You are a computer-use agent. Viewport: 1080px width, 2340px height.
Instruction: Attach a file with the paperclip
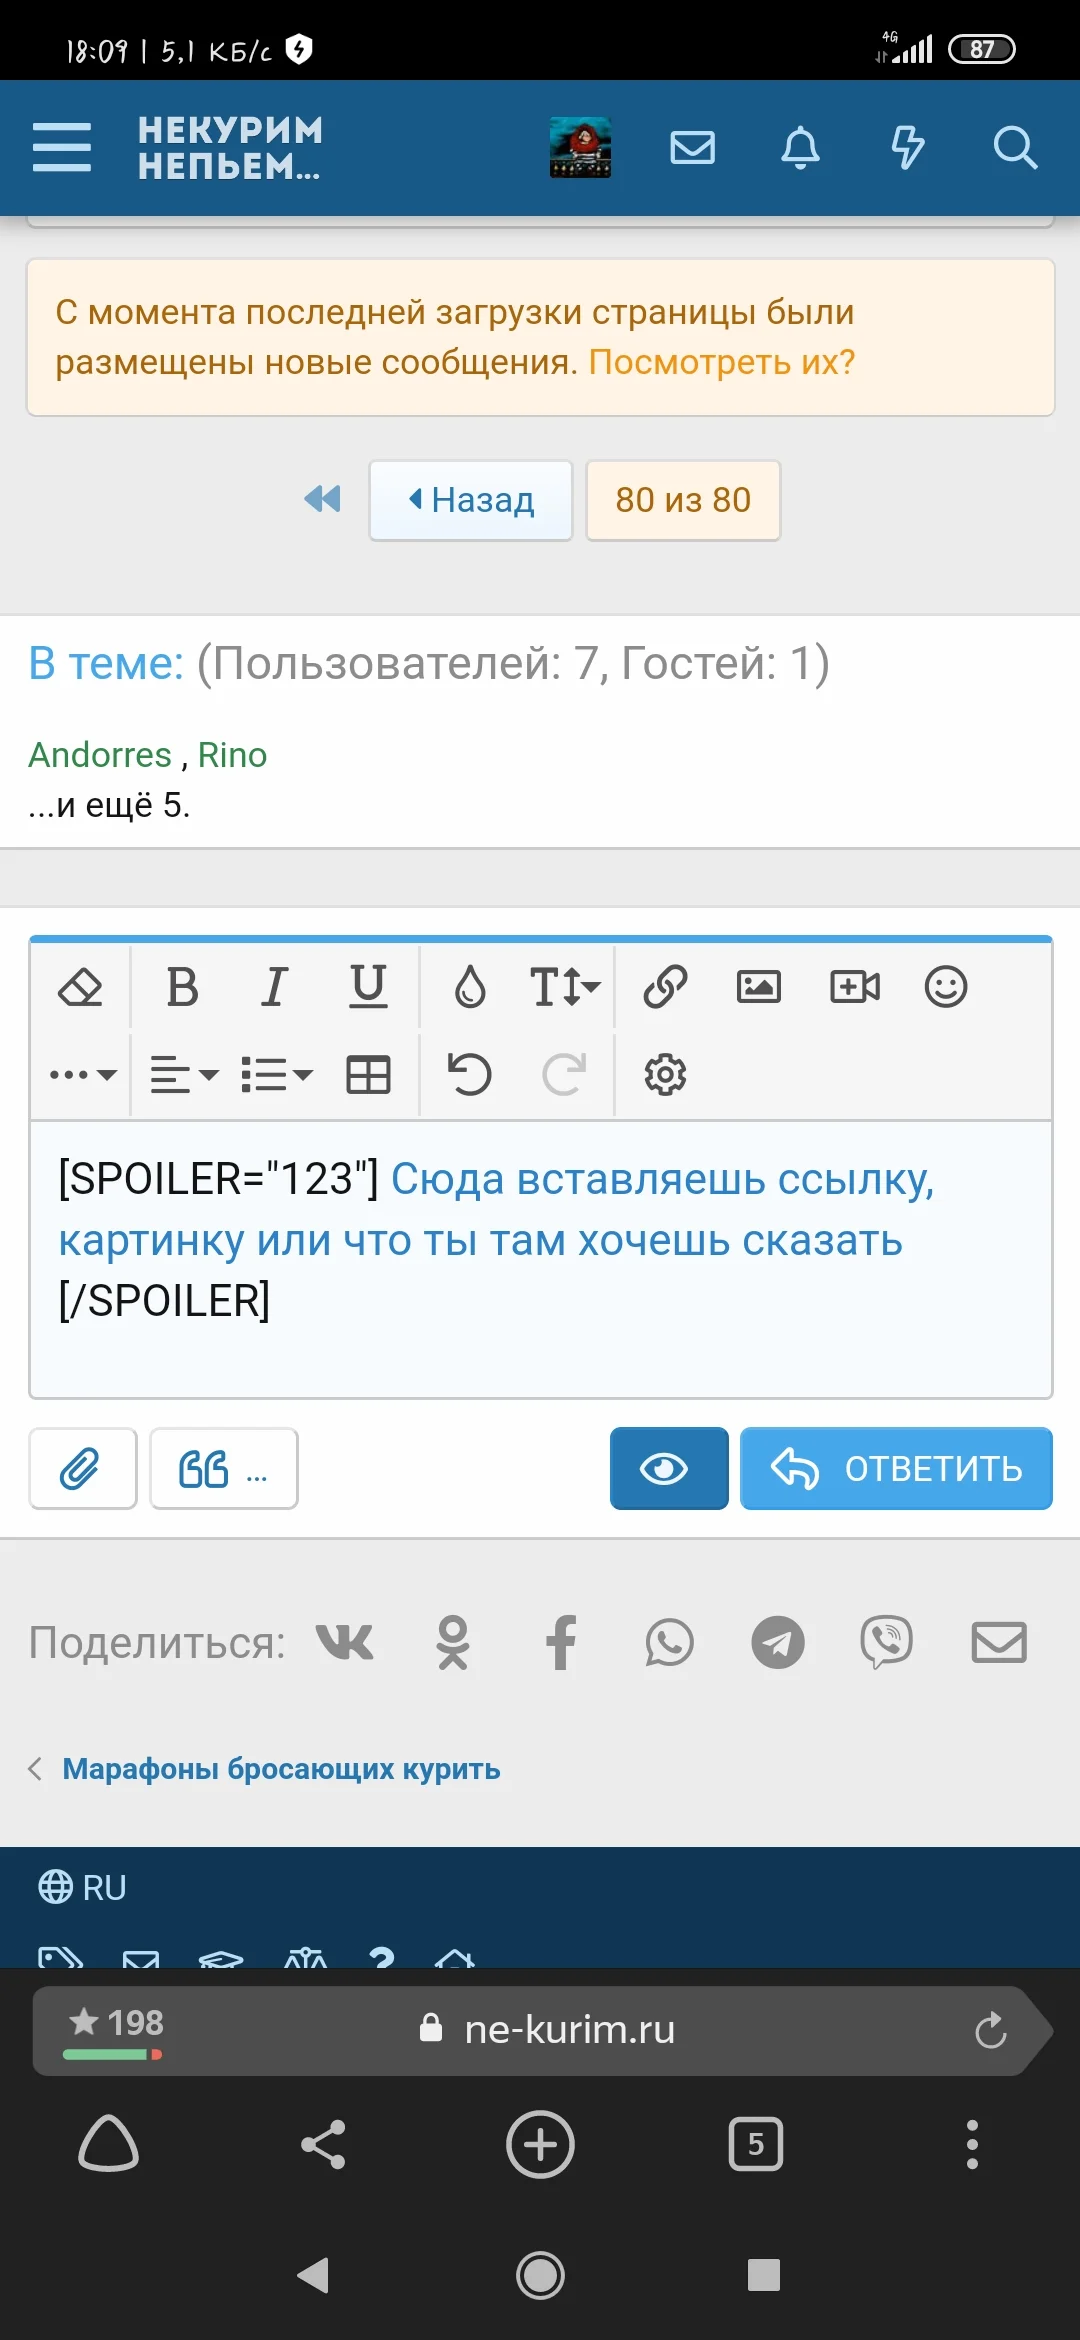(x=82, y=1468)
